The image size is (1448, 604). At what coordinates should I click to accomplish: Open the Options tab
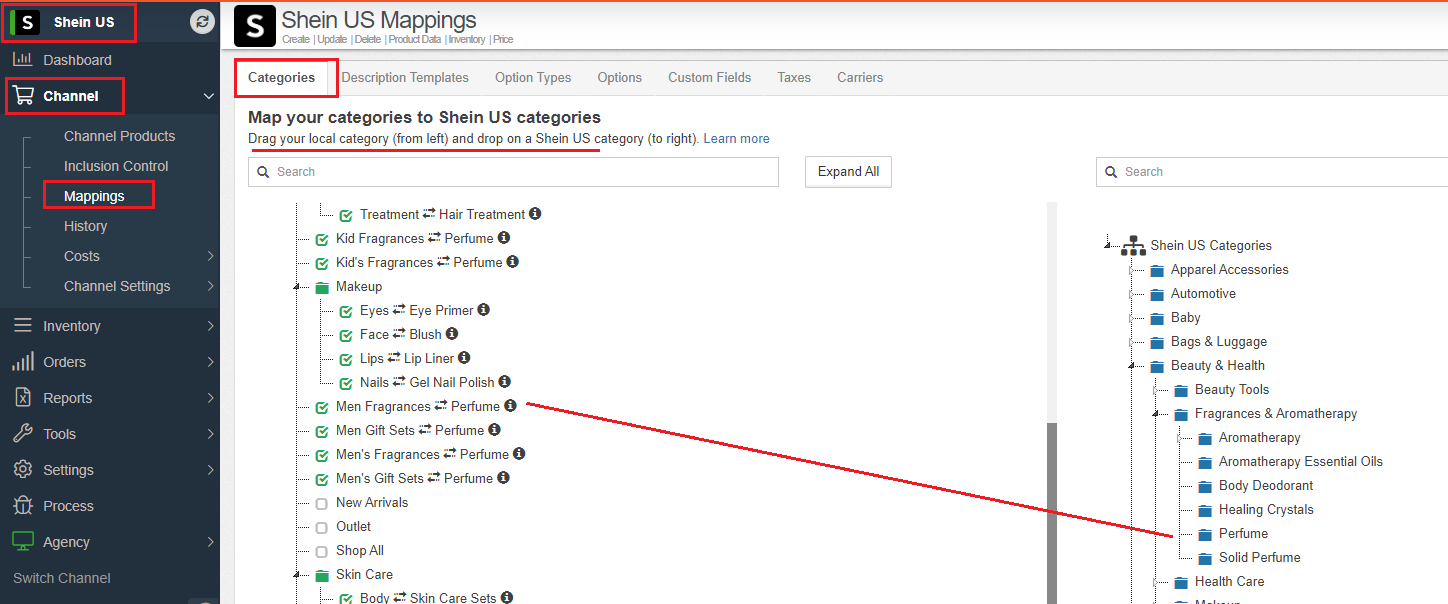click(x=620, y=77)
